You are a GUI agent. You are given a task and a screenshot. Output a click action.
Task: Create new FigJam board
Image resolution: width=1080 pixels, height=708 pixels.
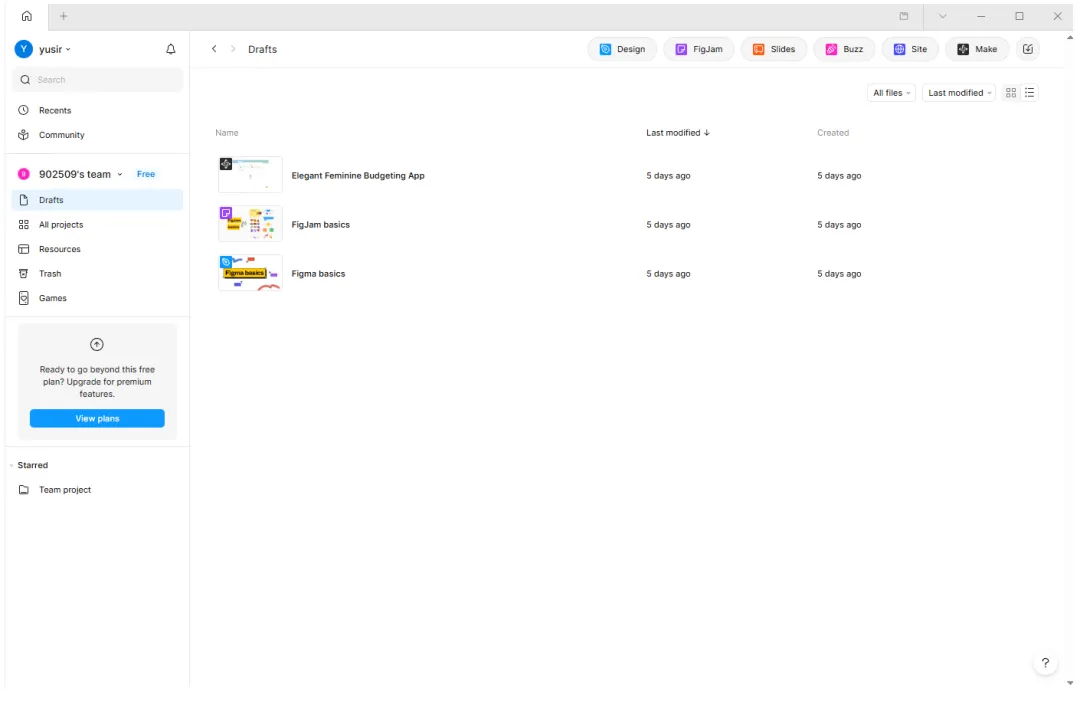point(699,49)
